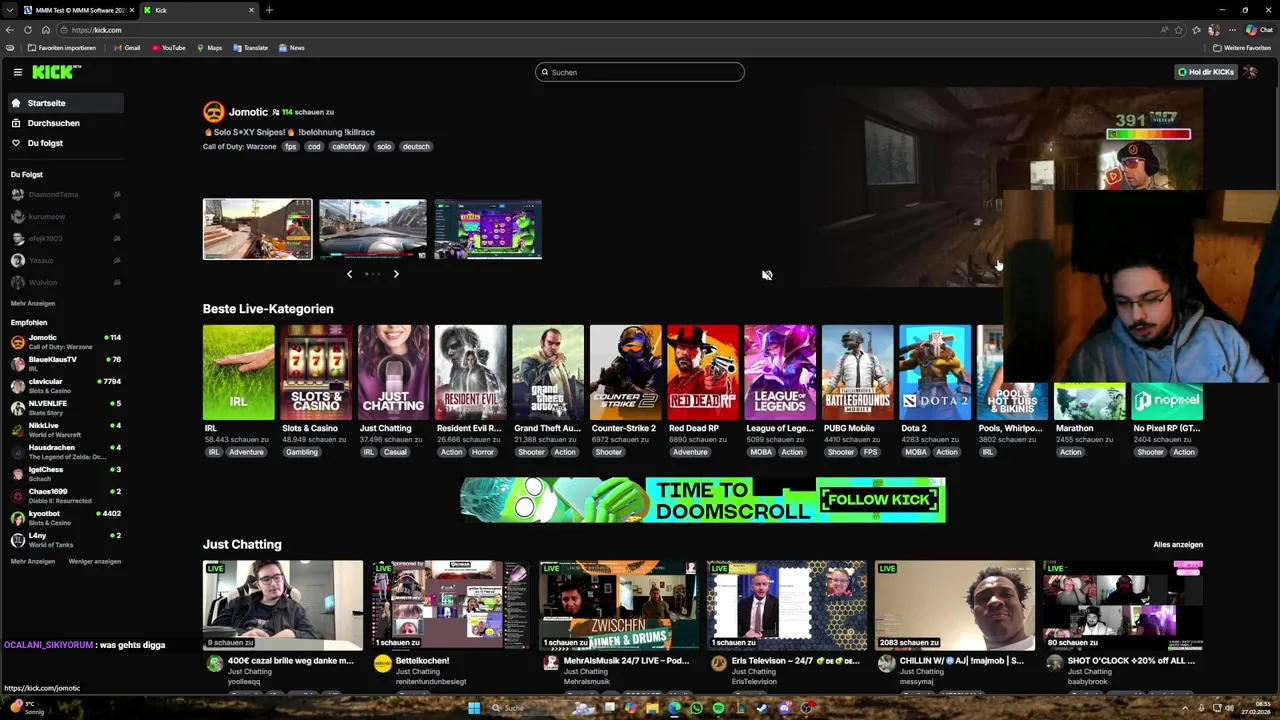Open the profile avatar menu

click(x=1250, y=72)
